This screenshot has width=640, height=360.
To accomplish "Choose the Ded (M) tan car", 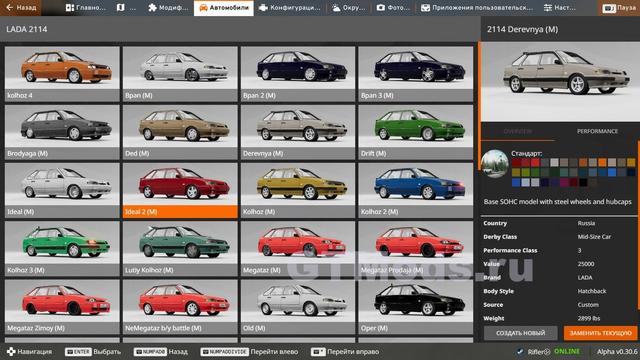I will pyautogui.click(x=180, y=132).
